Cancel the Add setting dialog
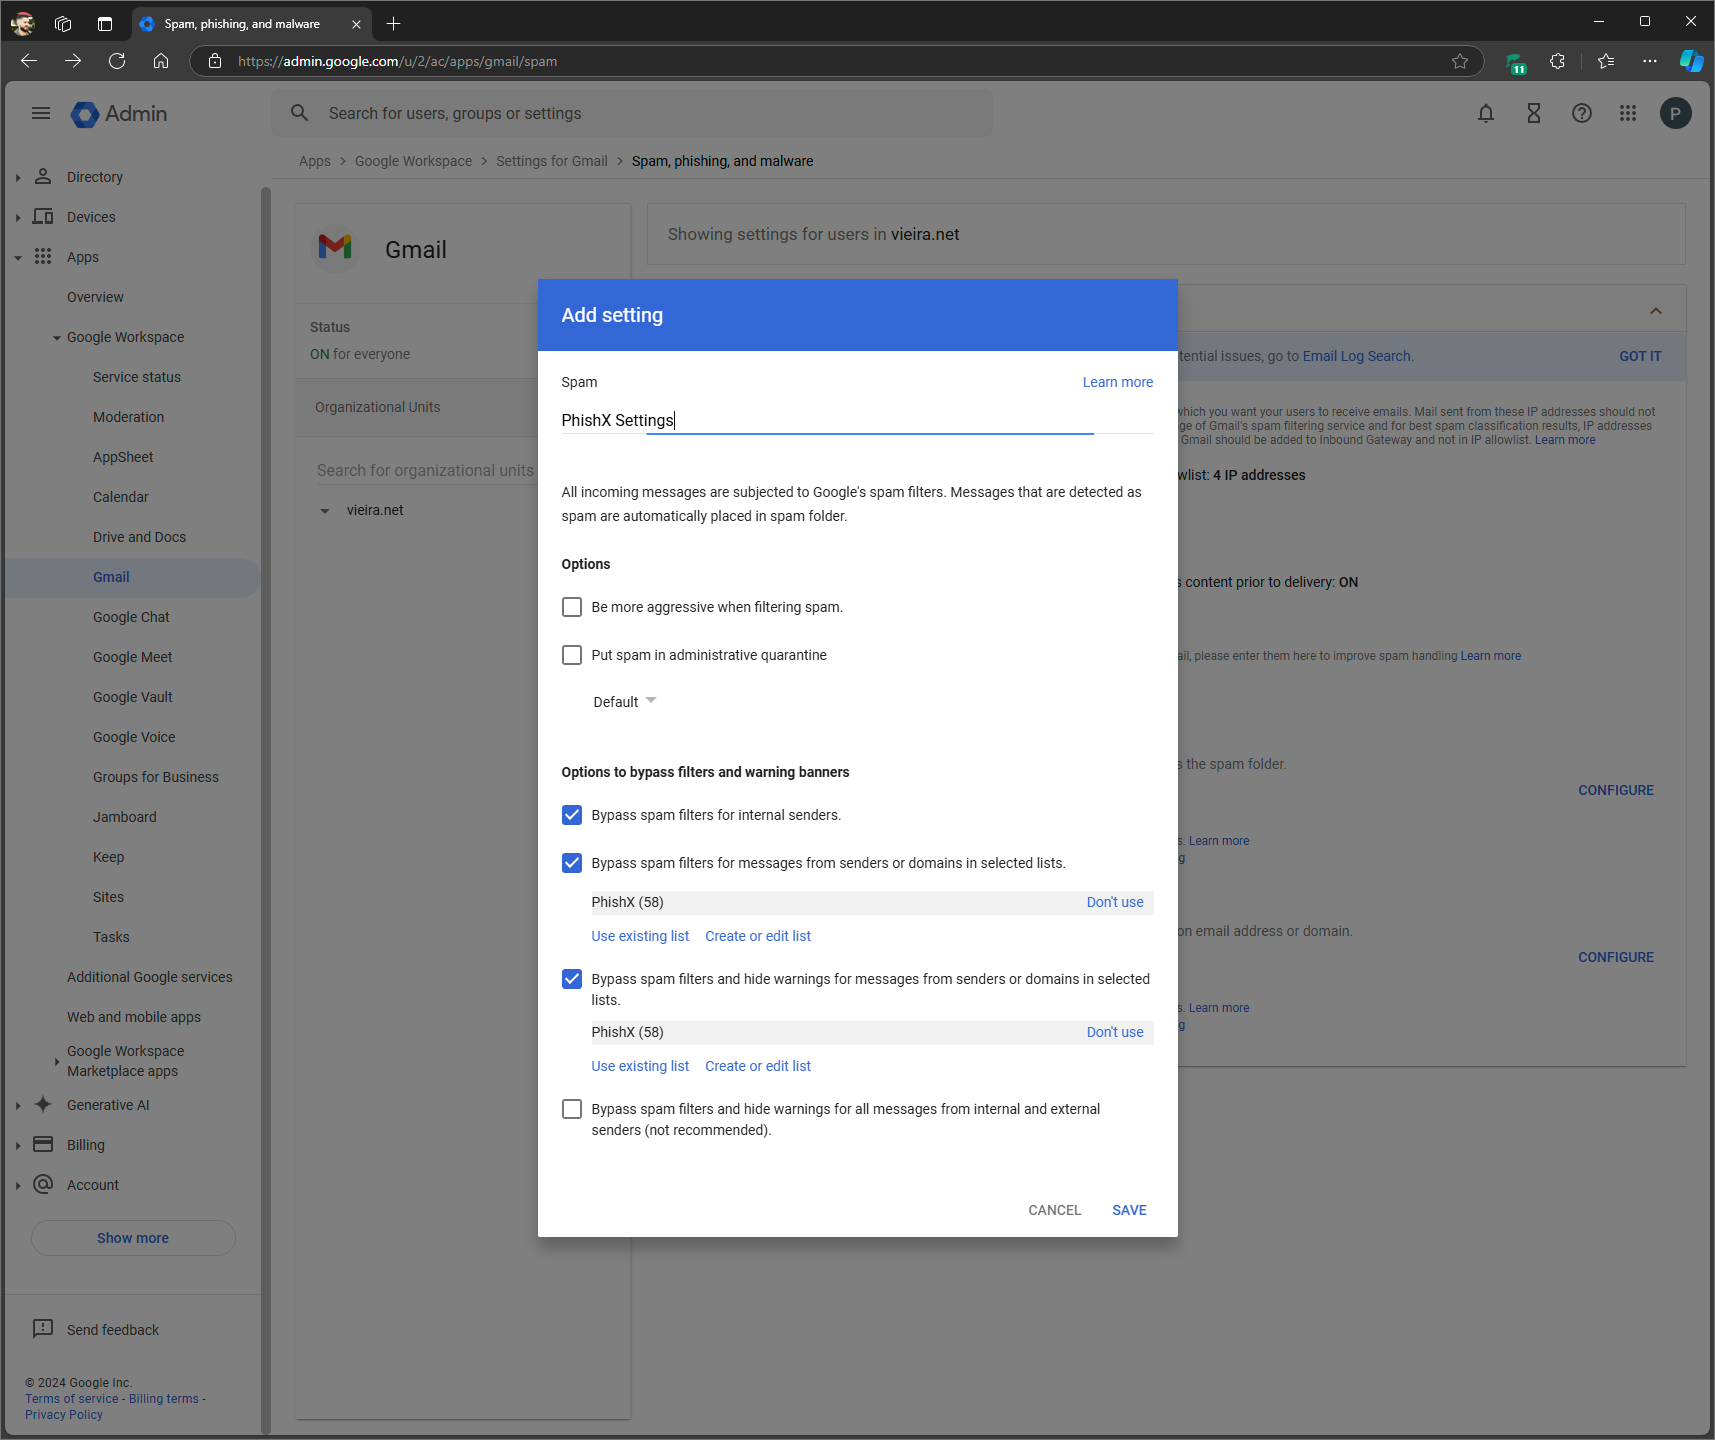1715x1440 pixels. coord(1055,1210)
